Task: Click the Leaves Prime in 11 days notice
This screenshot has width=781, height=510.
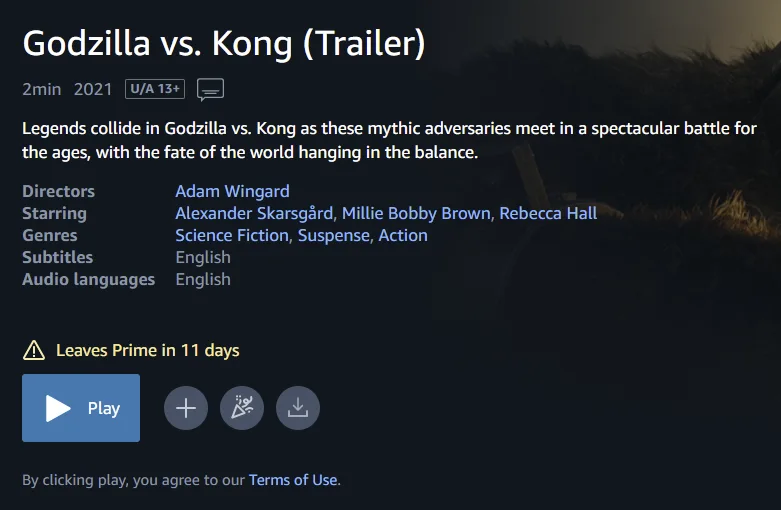Action: [x=147, y=350]
